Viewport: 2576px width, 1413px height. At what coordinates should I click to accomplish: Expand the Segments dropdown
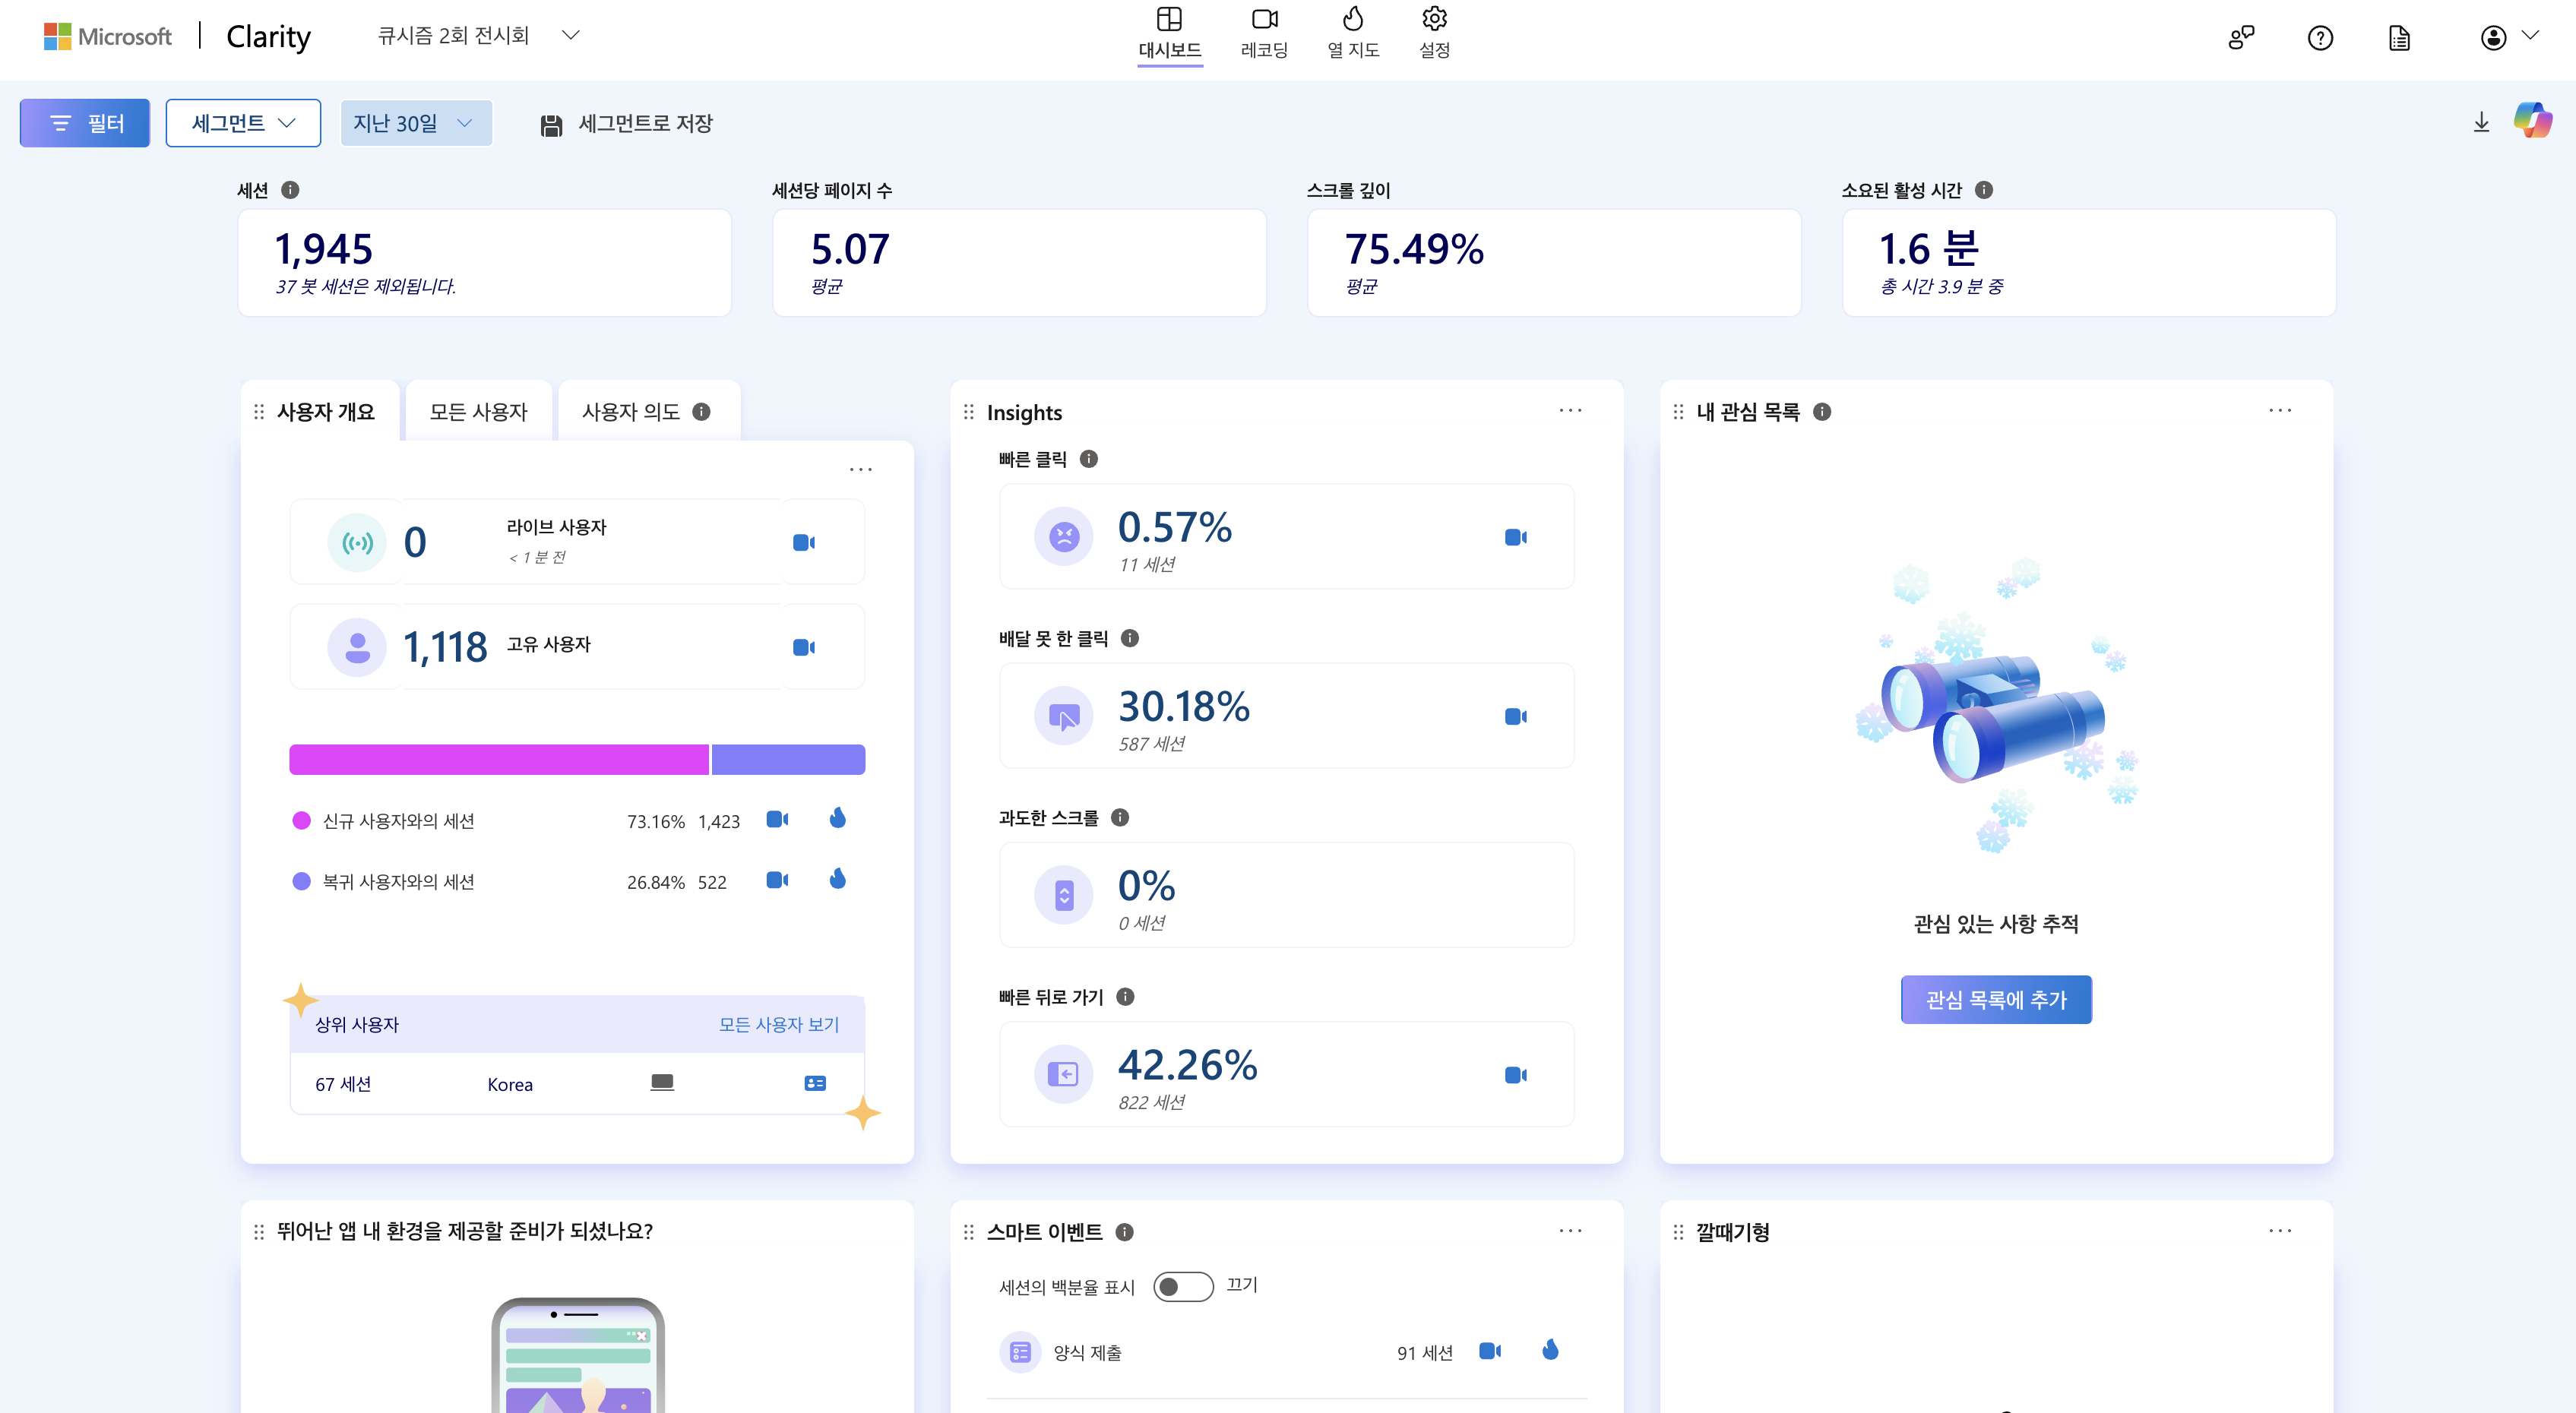[x=243, y=123]
